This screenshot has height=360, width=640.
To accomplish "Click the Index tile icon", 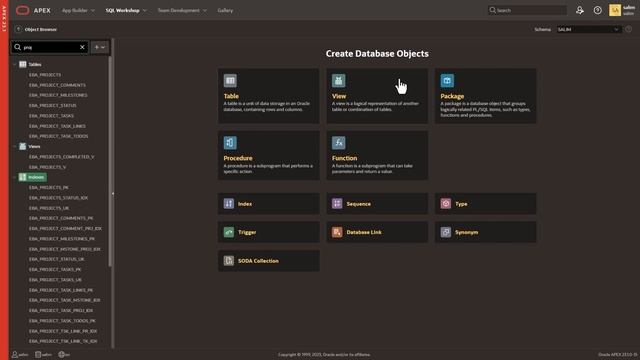I will tap(229, 203).
